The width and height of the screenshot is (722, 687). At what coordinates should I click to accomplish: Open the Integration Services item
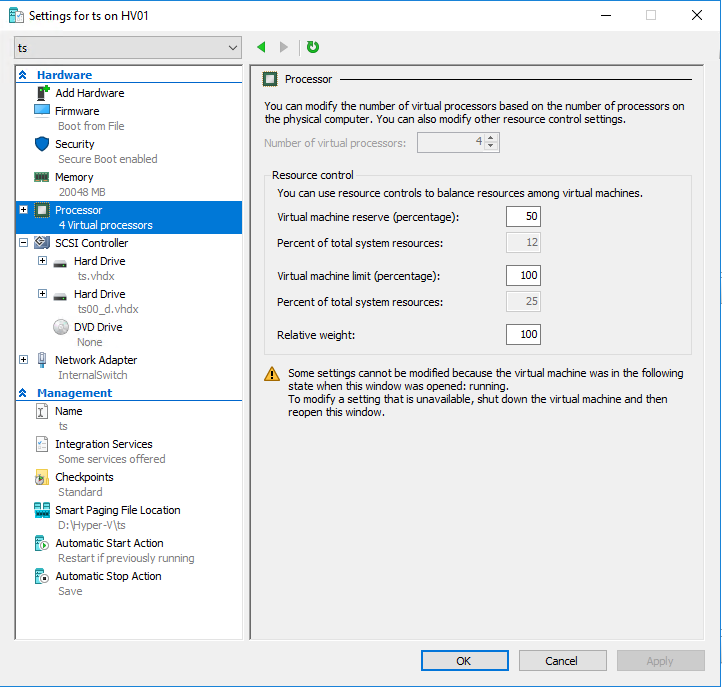(x=103, y=444)
